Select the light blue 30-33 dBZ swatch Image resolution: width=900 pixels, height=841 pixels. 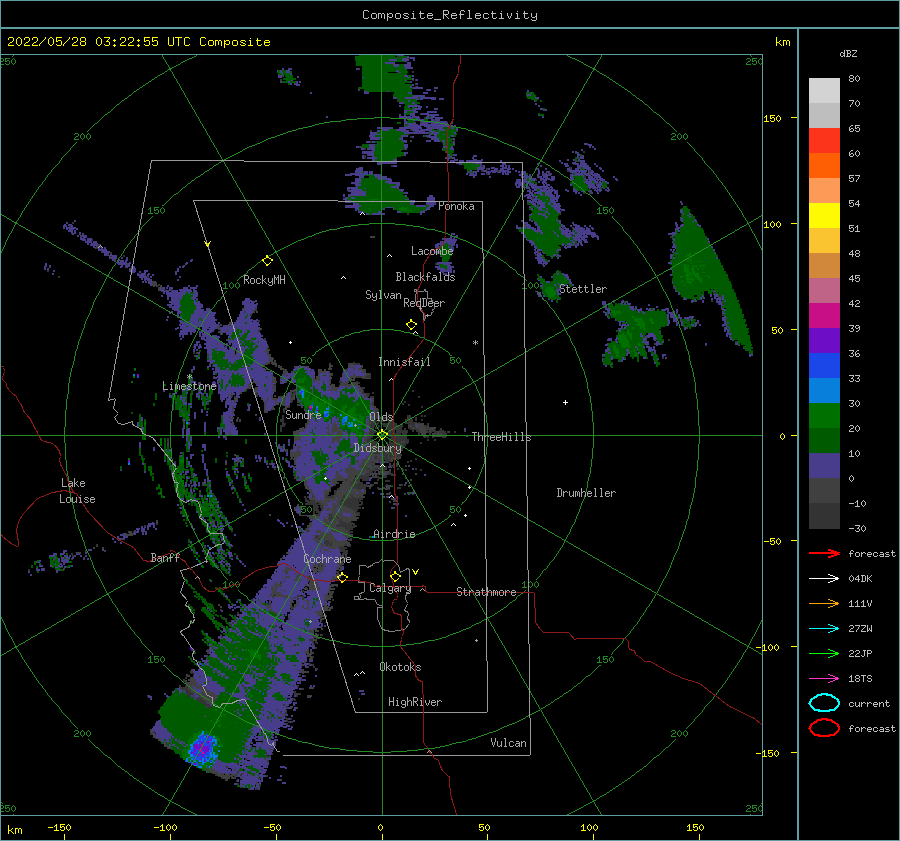point(824,390)
